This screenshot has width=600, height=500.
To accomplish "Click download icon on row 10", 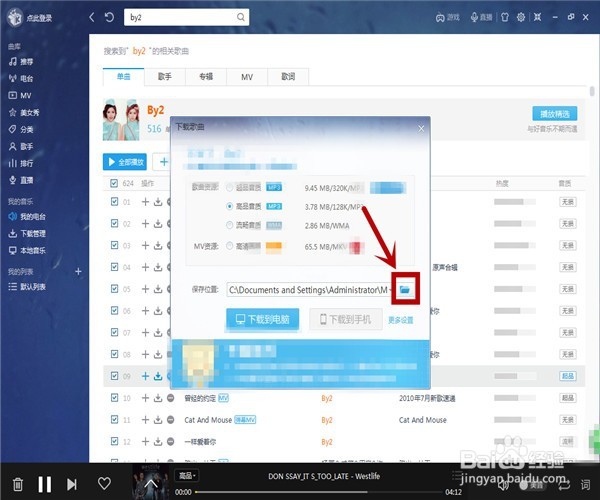I will (158, 398).
